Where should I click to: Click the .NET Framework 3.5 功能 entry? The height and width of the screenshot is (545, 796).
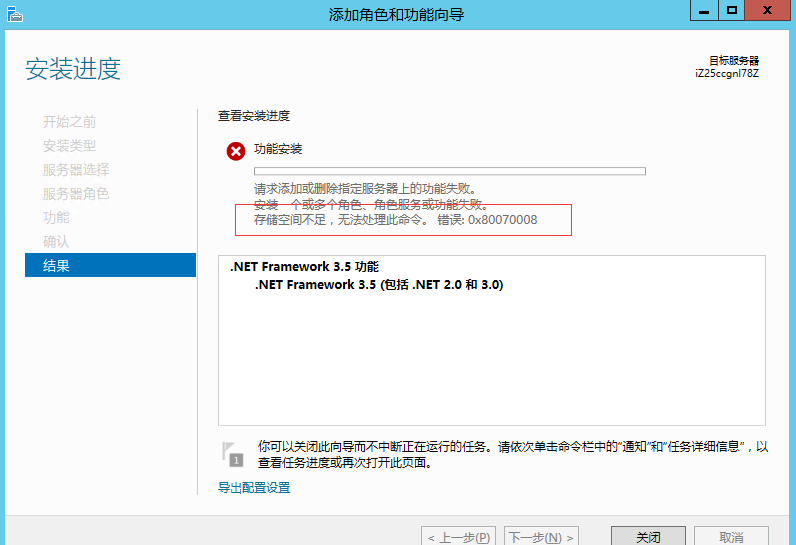point(304,266)
